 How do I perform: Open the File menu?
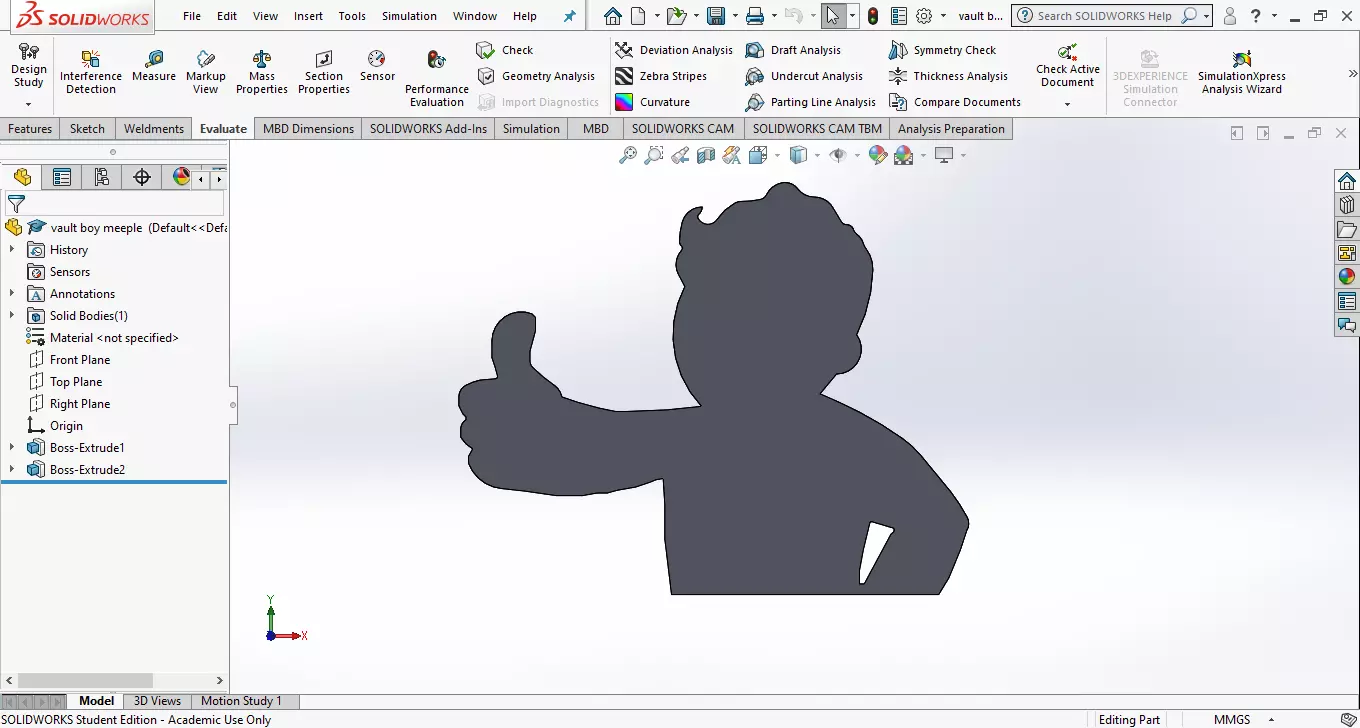pyautogui.click(x=192, y=16)
